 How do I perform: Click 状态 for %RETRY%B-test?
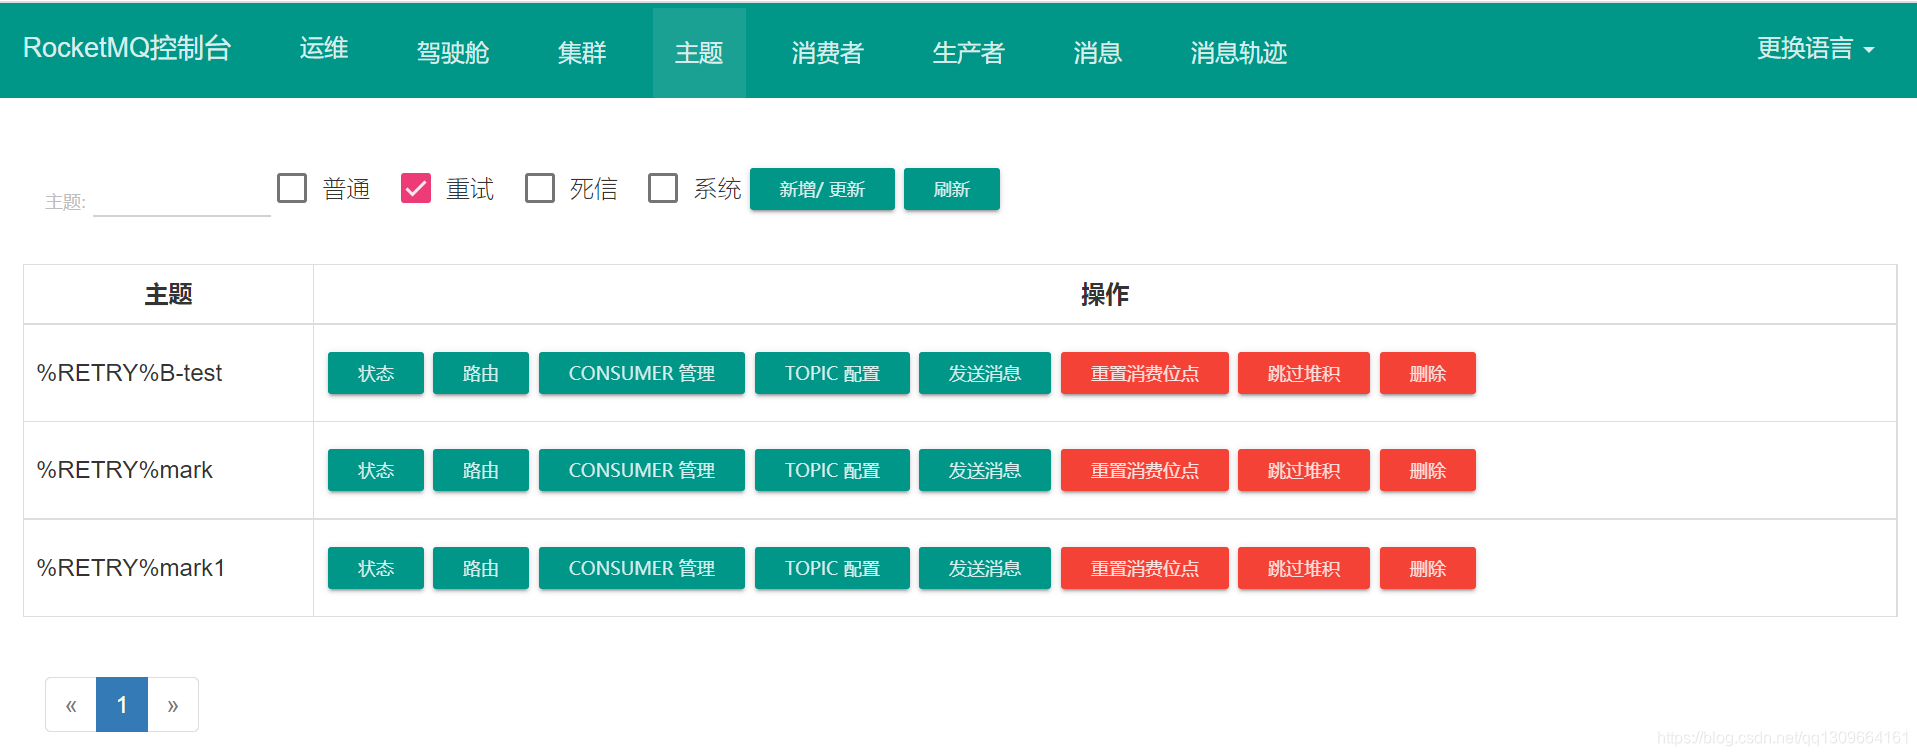click(376, 373)
